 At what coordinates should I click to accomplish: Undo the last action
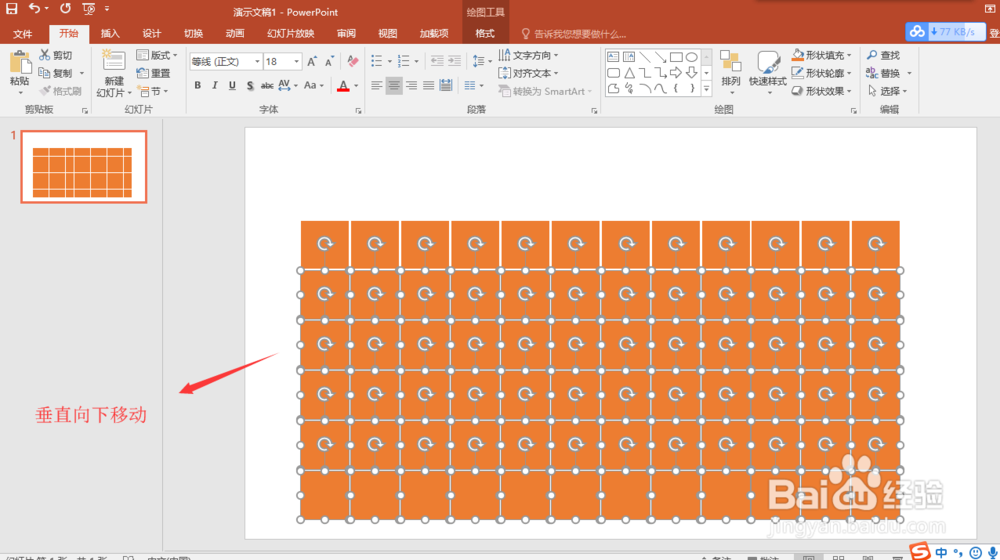tap(34, 9)
